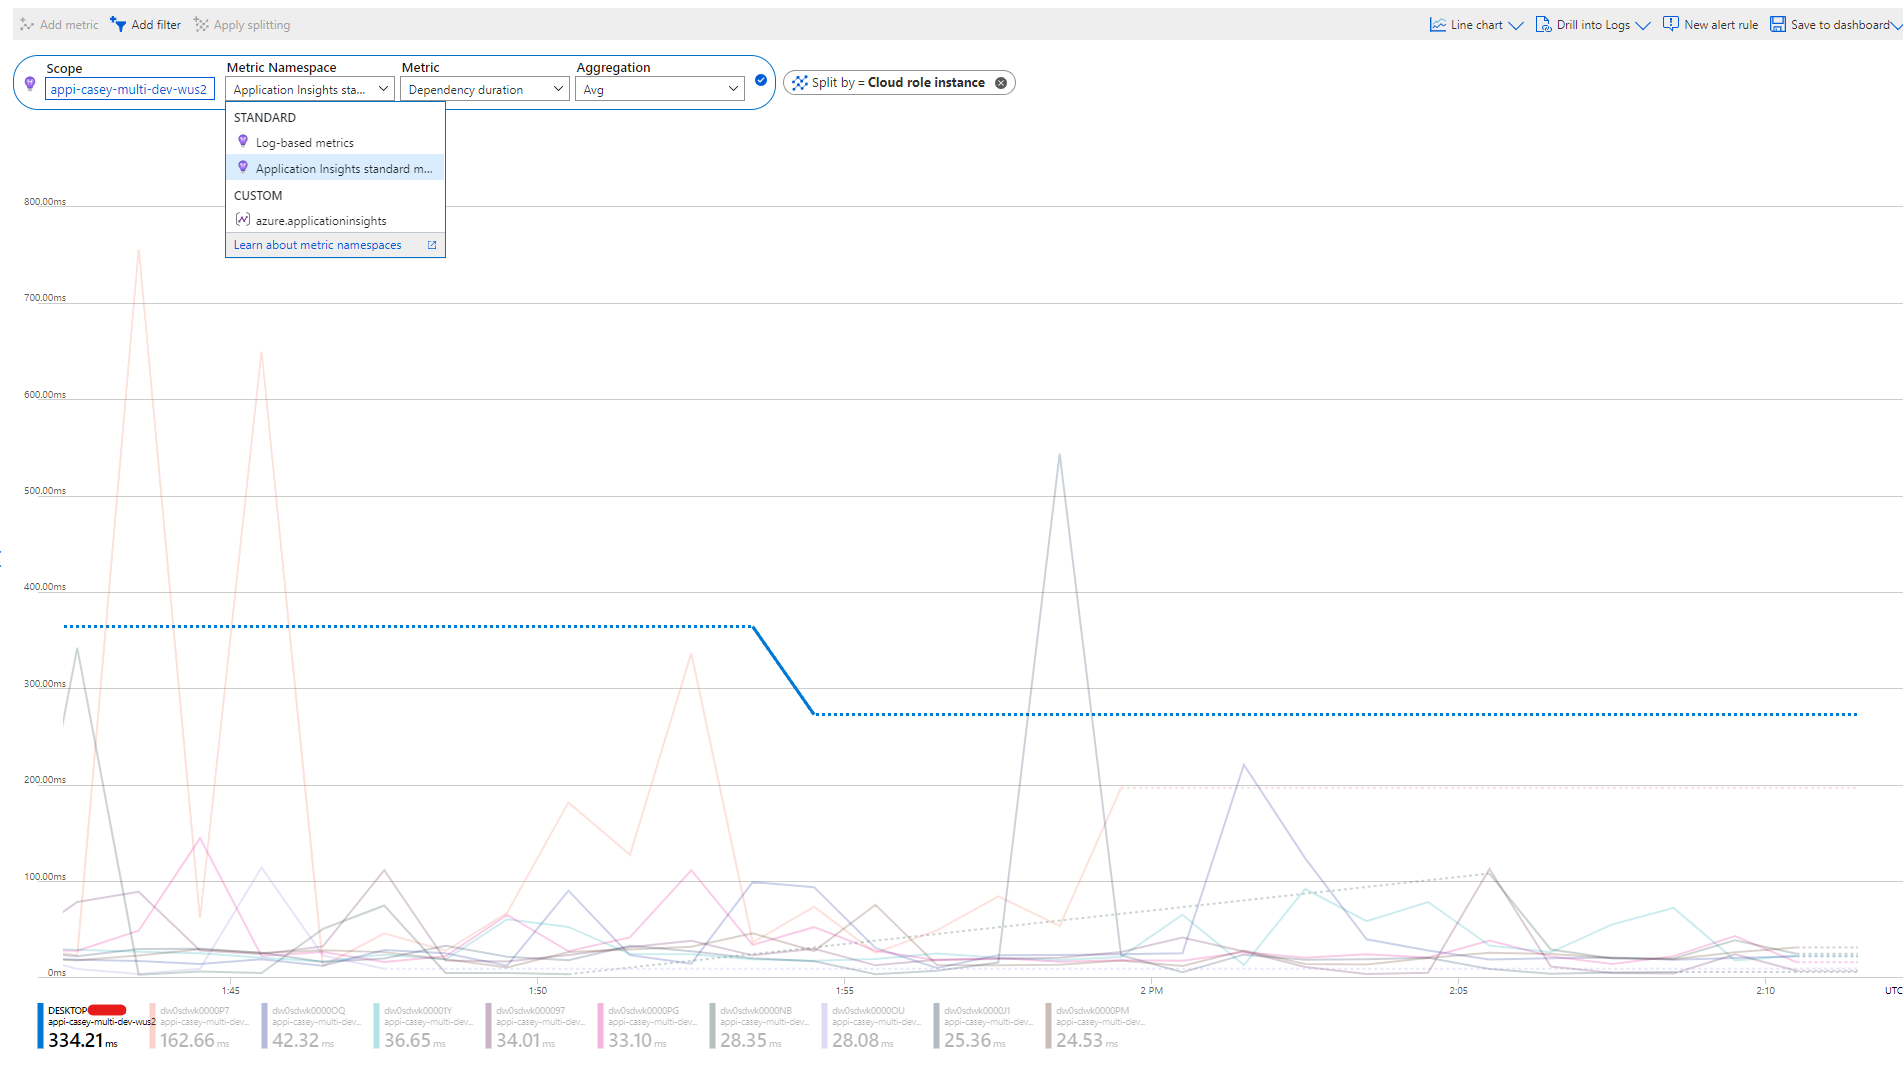The image size is (1903, 1074).
Task: Click the Application Insights scope icon beside Scope field
Action: pos(30,84)
